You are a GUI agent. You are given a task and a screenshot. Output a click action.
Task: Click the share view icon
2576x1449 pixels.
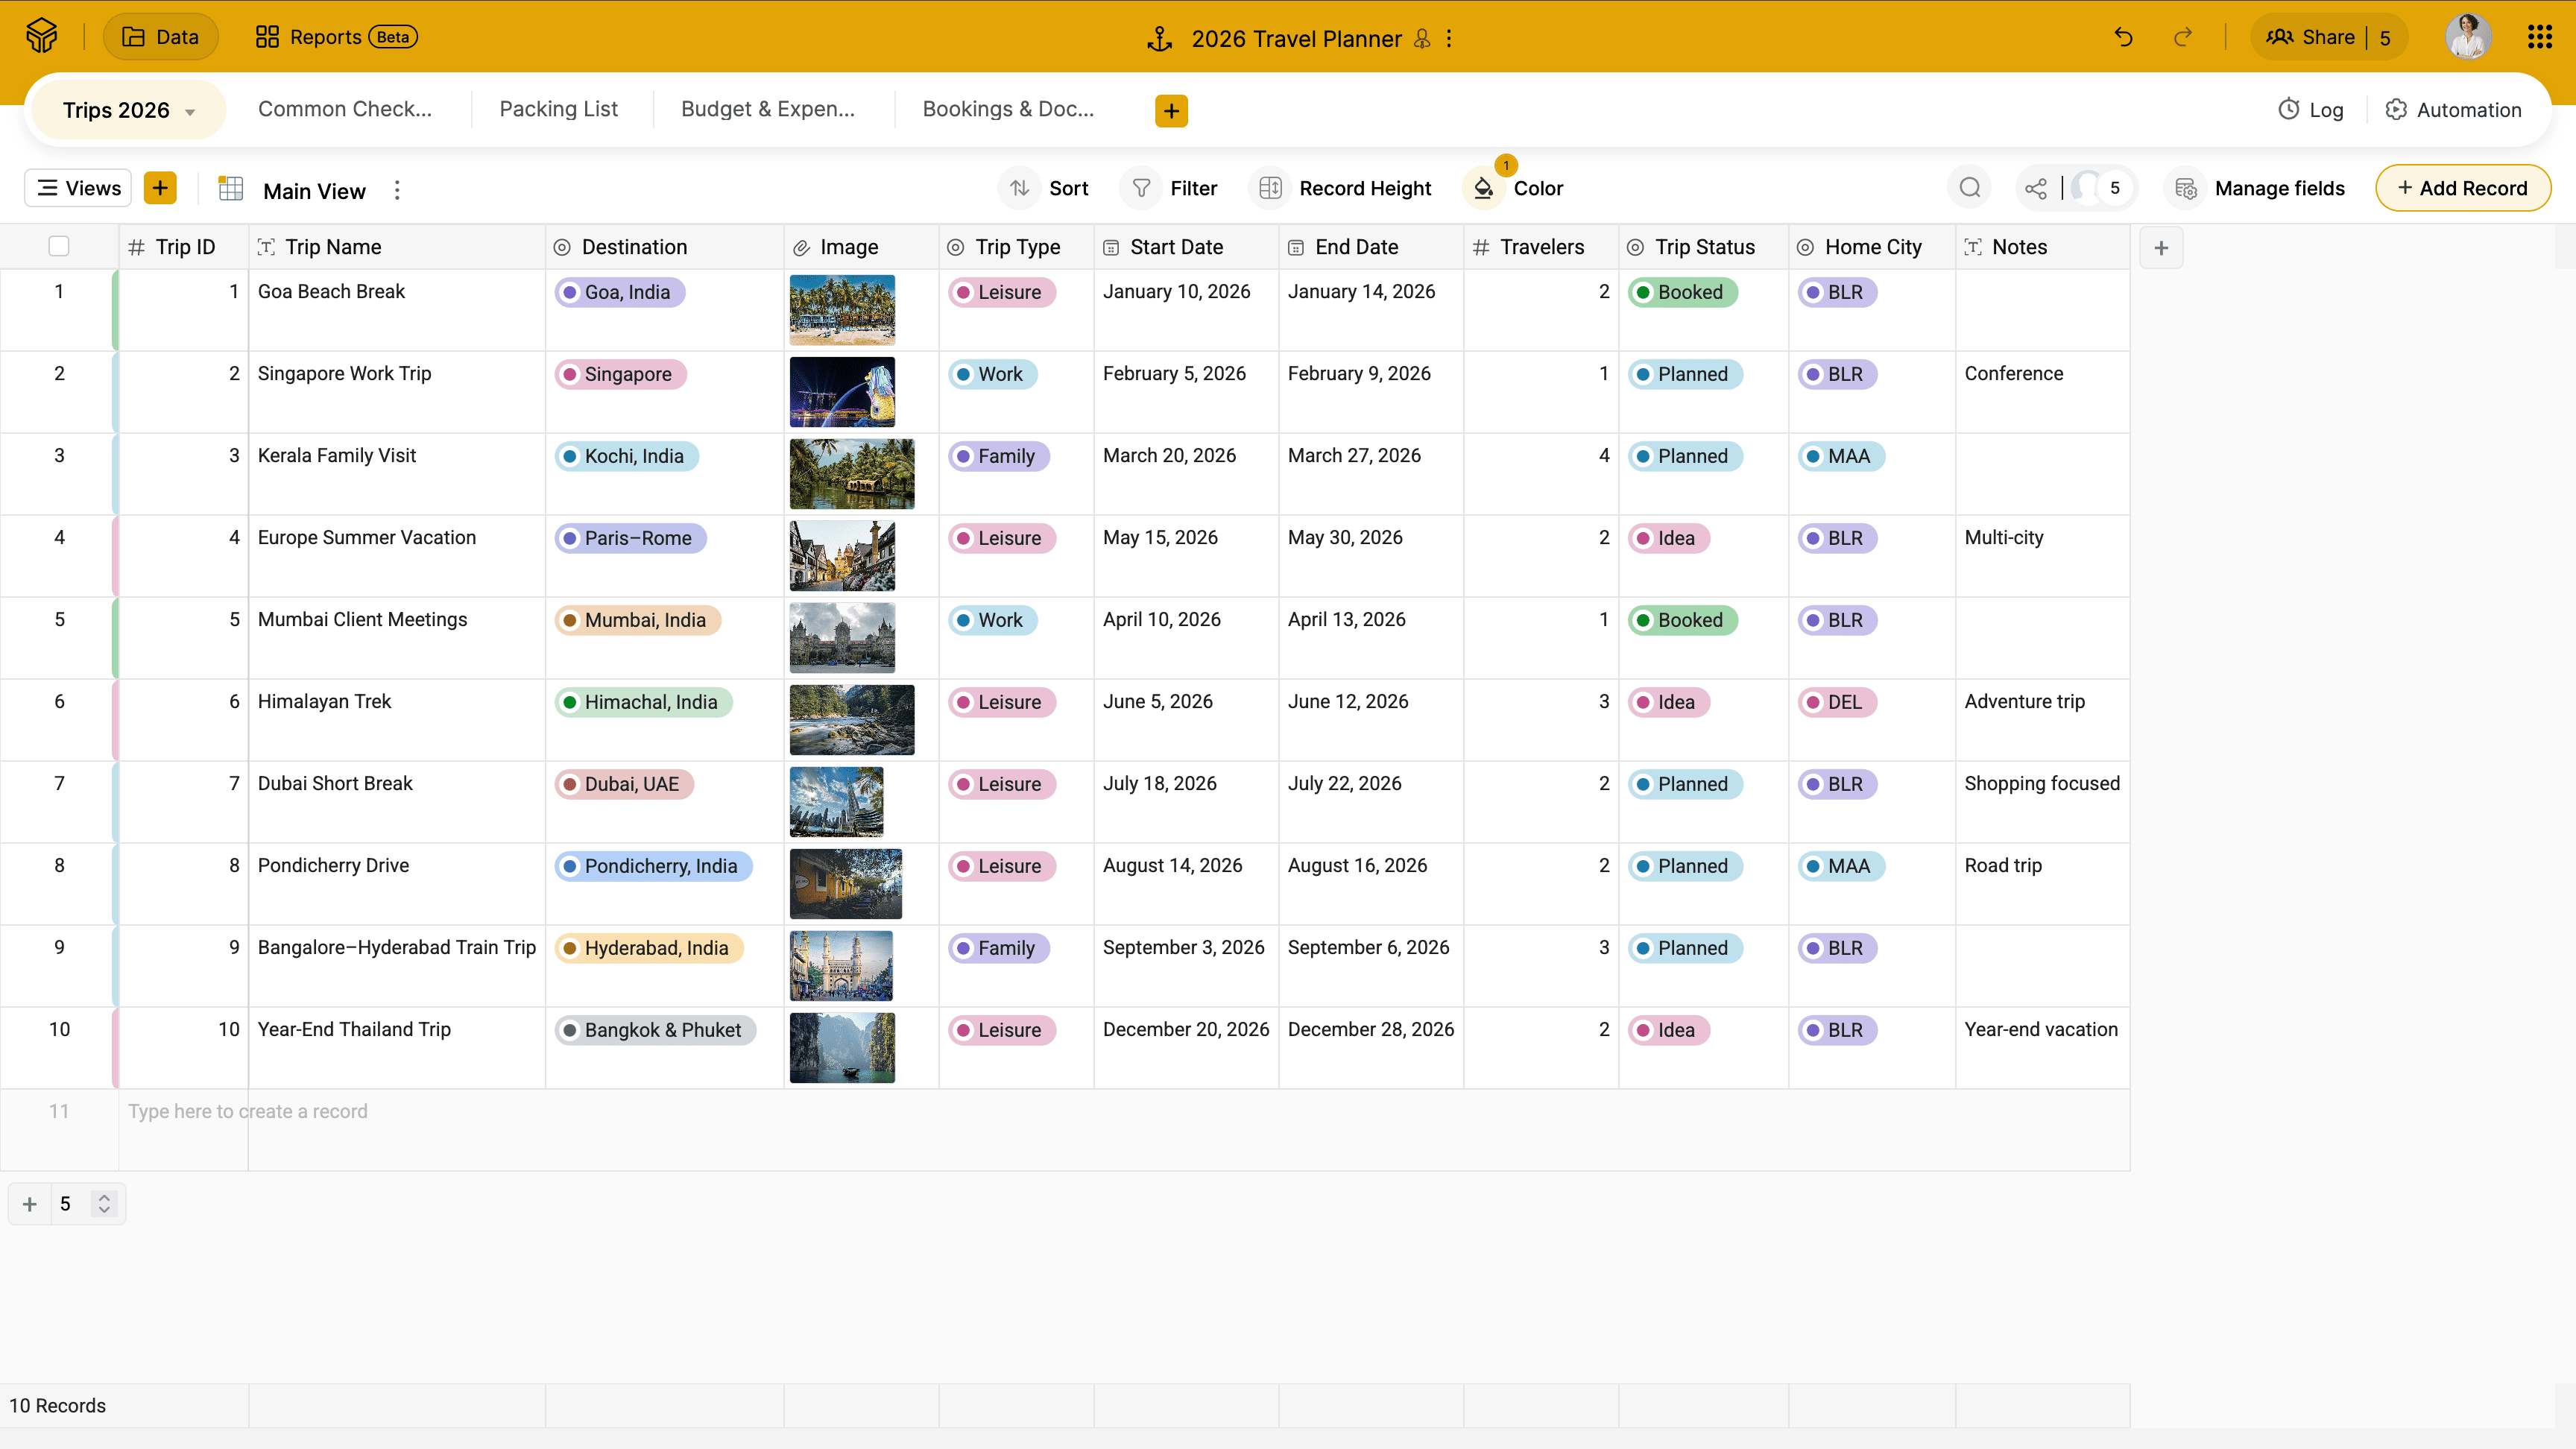(2035, 188)
